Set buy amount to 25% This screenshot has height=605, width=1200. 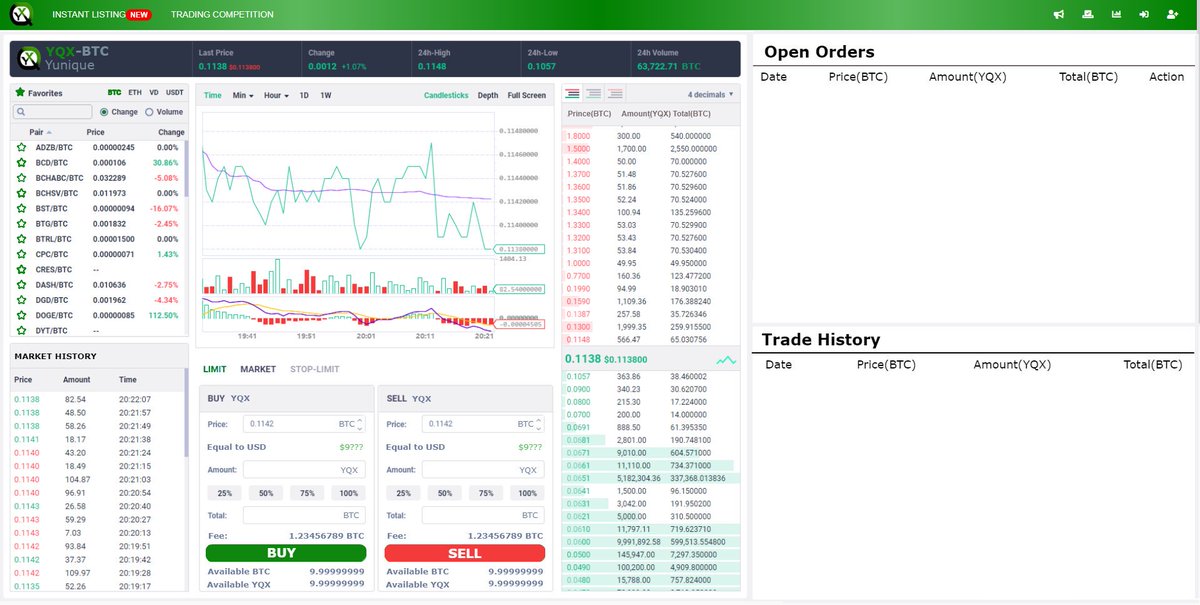tap(225, 493)
